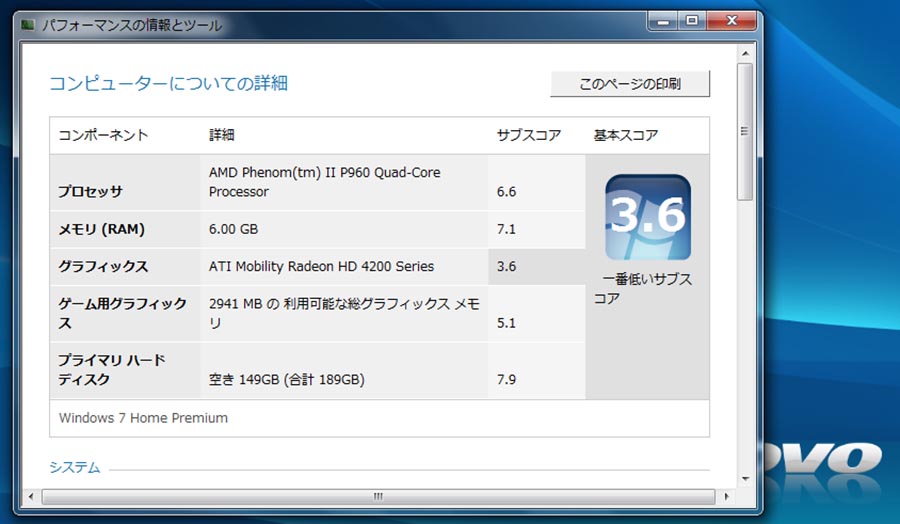Screen dimensions: 900x524
Task: Click the 6.00 GB memory value
Action: pos(233,229)
